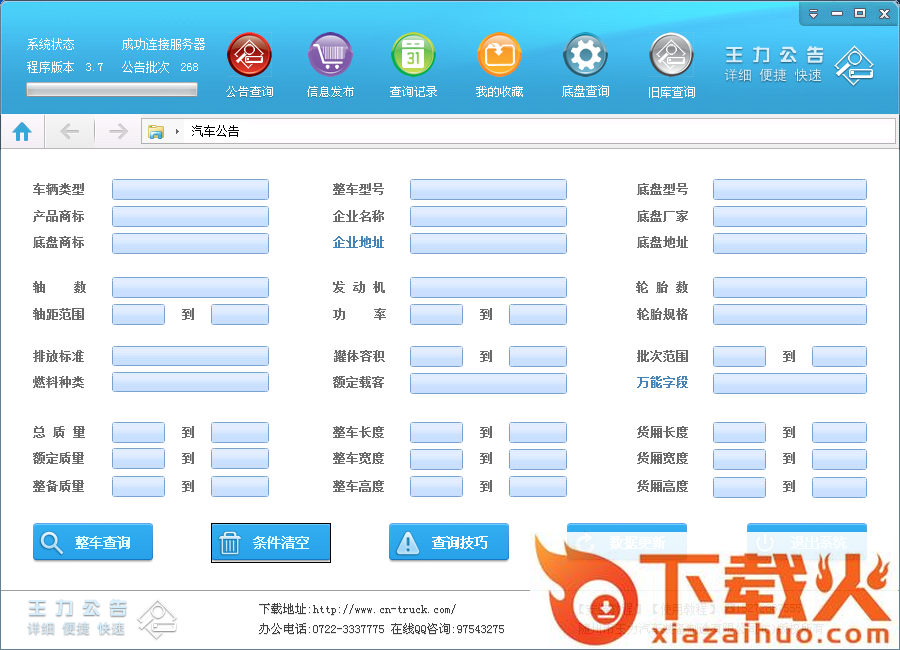Open the 旧库查询 old database icon
Screen dimensions: 900x650
(x=671, y=55)
